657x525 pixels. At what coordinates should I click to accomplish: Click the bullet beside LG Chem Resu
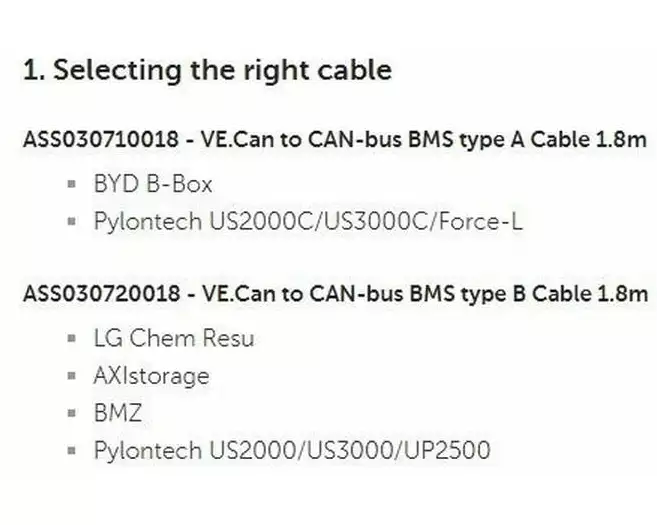coord(71,338)
